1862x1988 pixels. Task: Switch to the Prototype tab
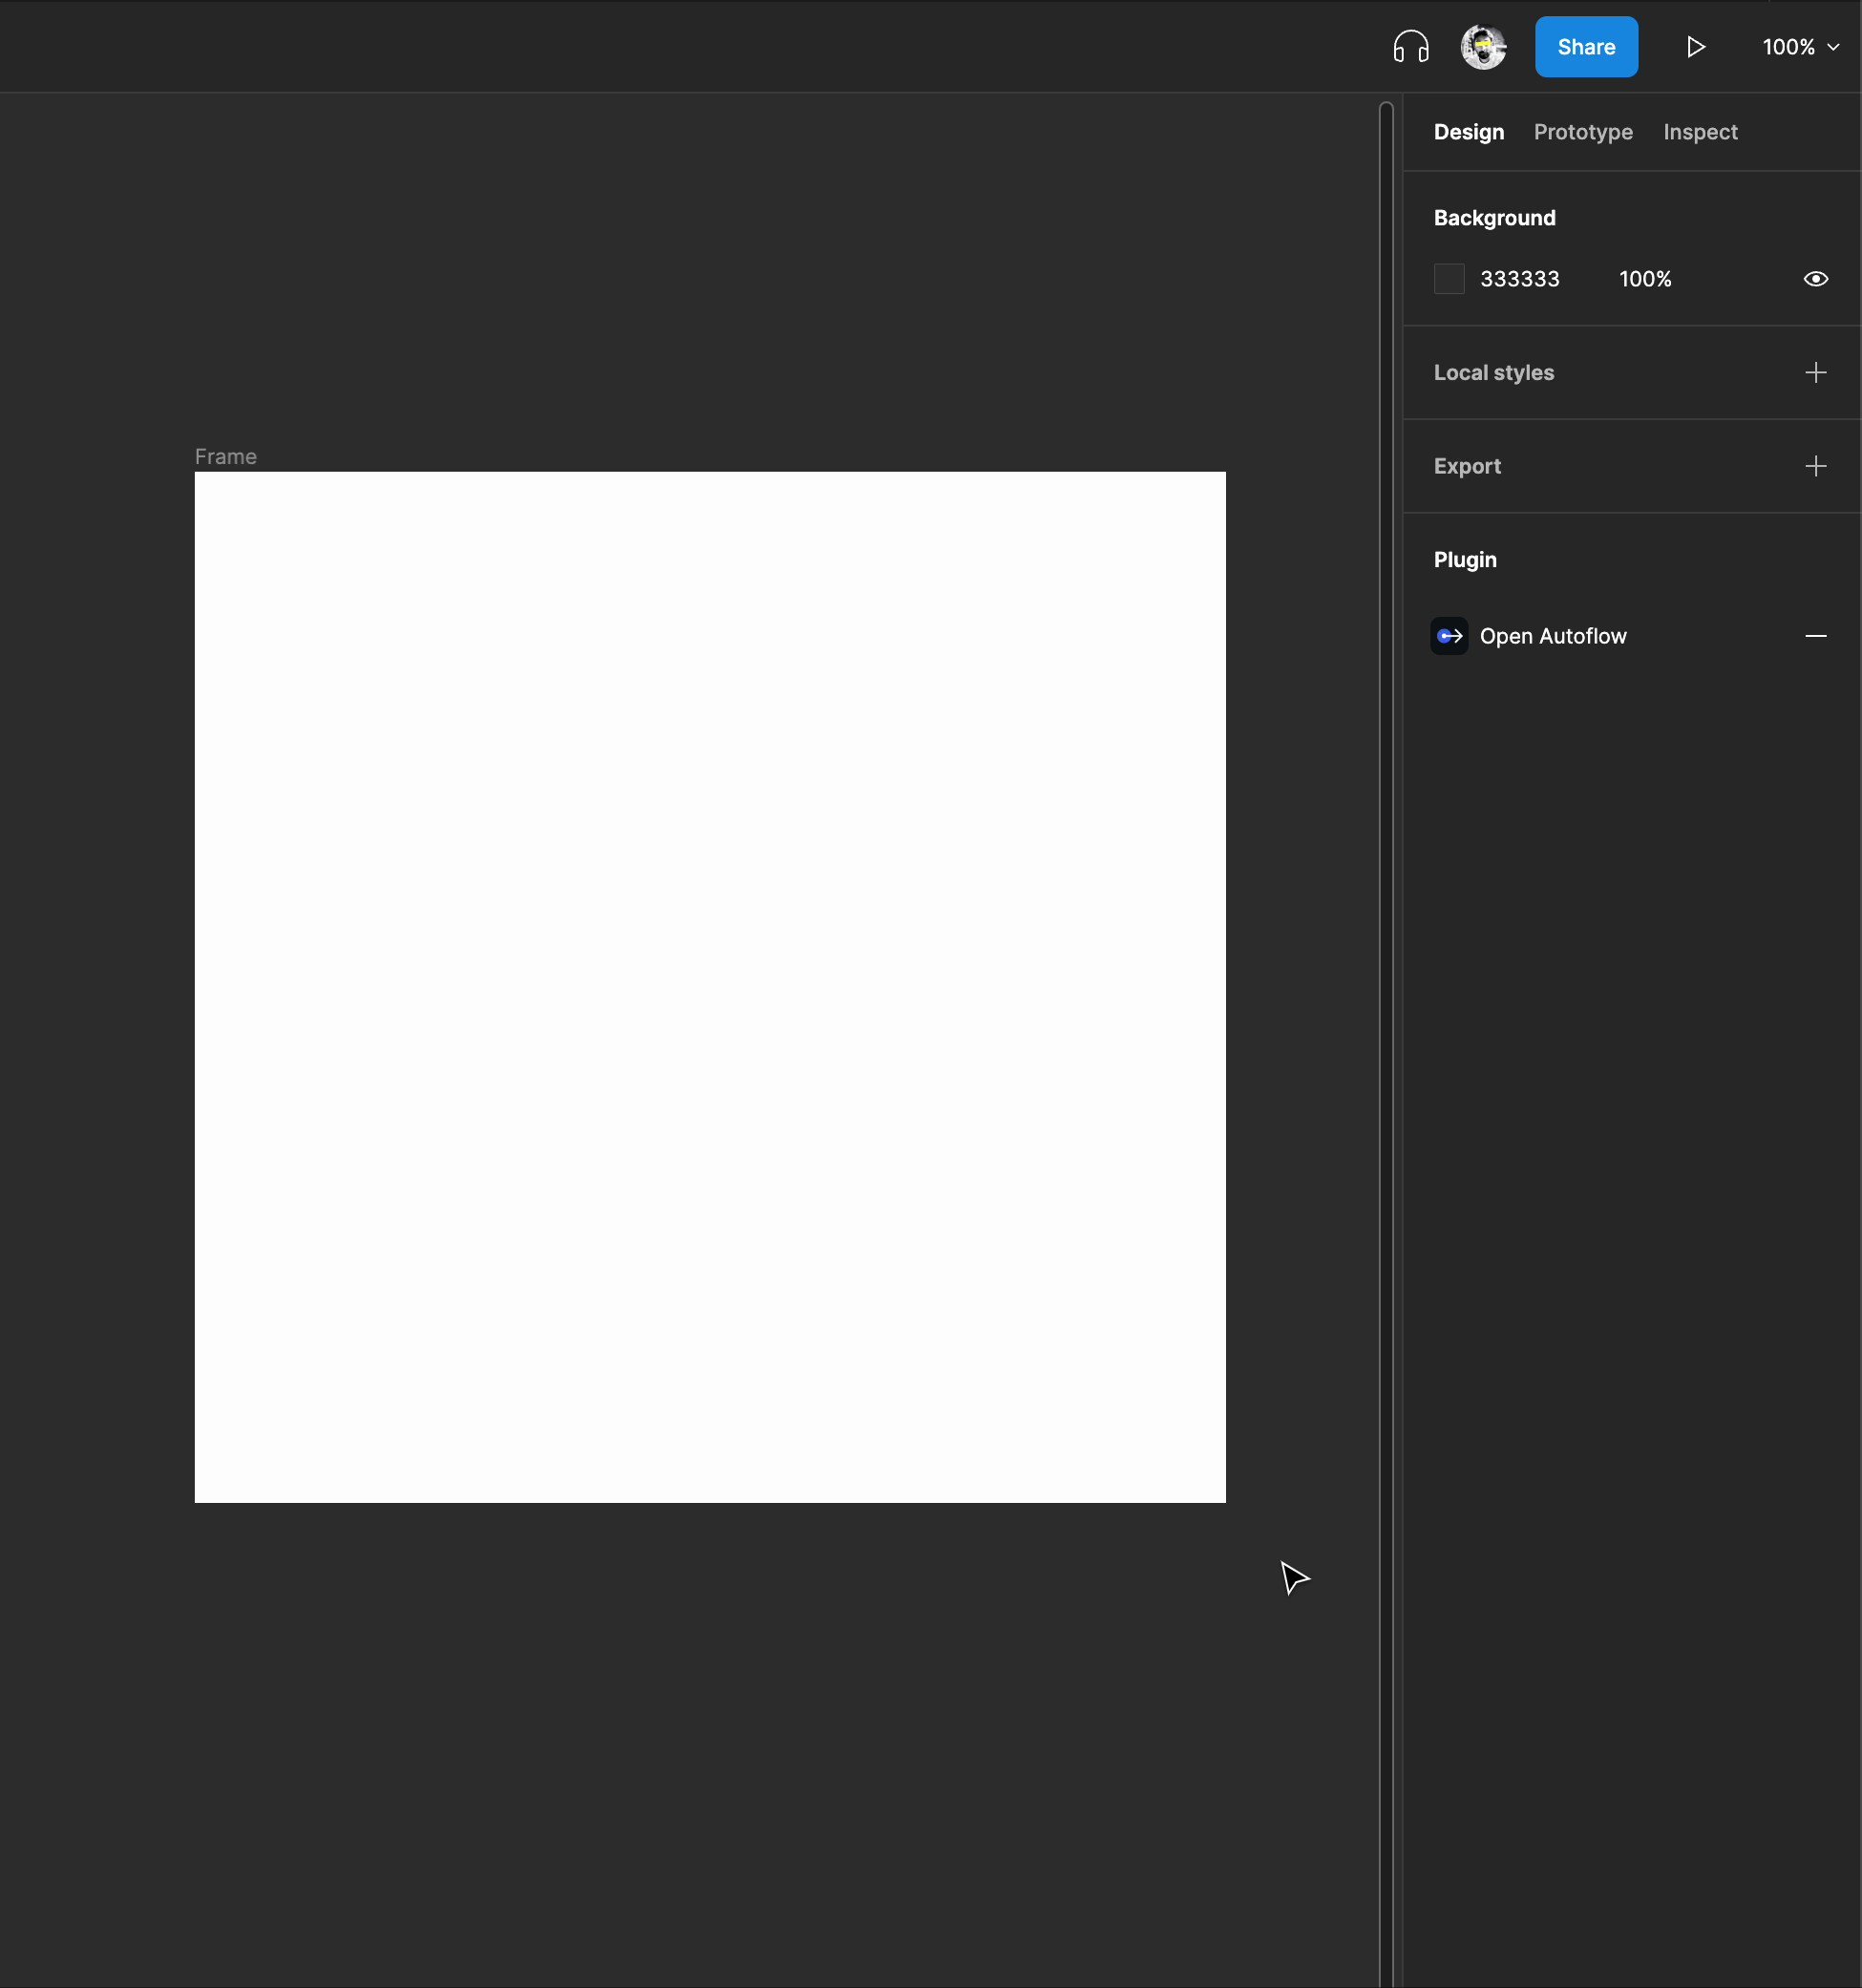pos(1583,132)
